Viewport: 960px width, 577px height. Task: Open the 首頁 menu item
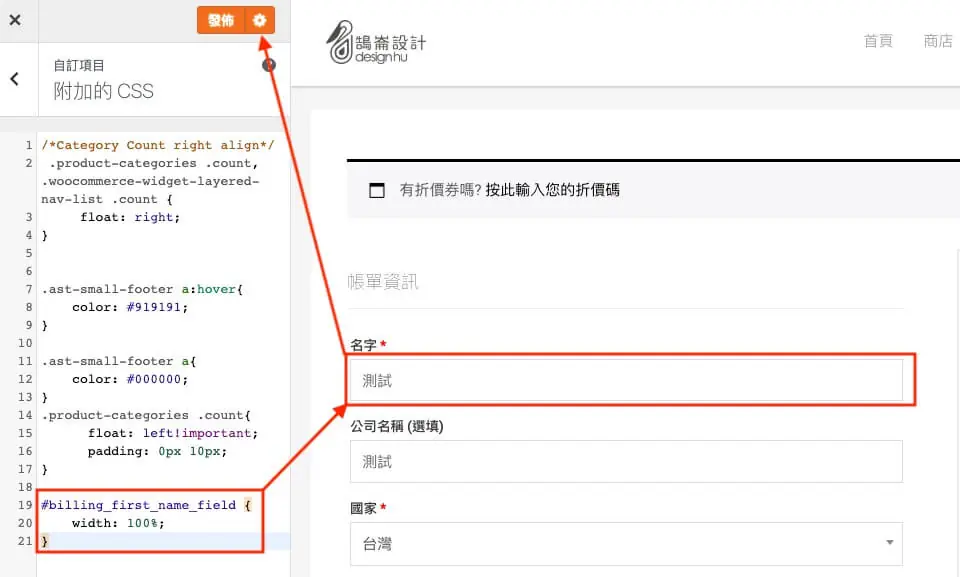coord(878,41)
